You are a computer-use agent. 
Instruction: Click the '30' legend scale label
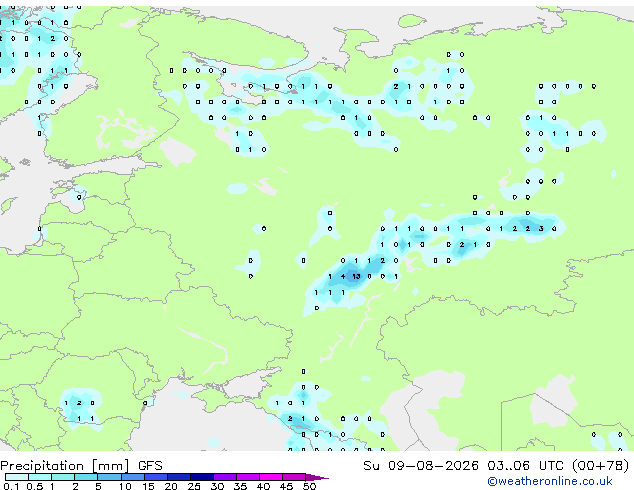(217, 486)
